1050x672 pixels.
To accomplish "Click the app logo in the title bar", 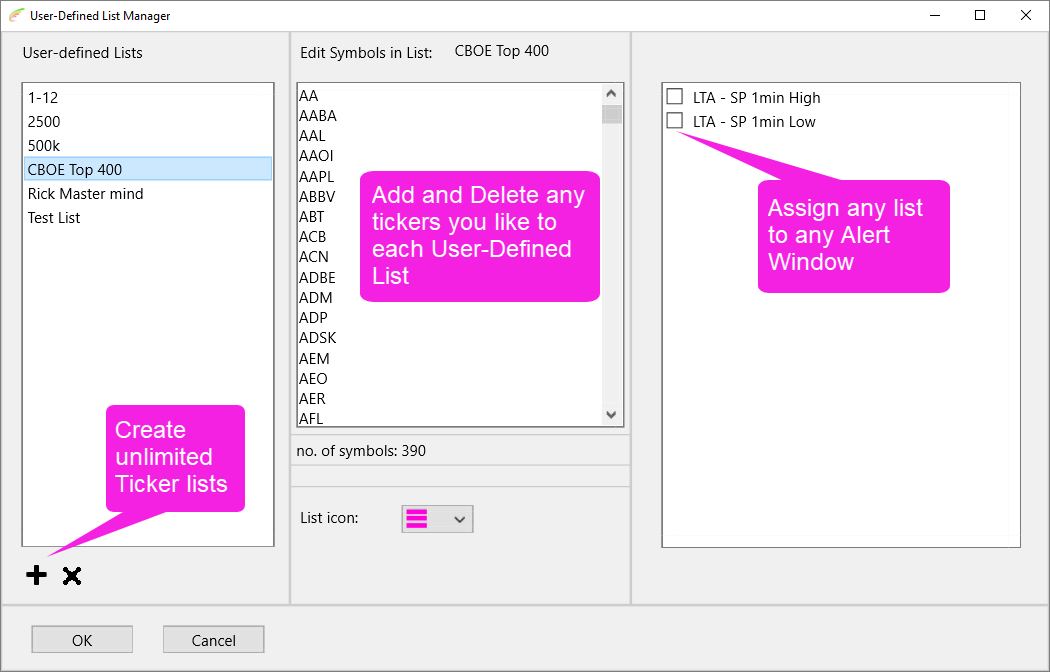I will click(x=16, y=15).
